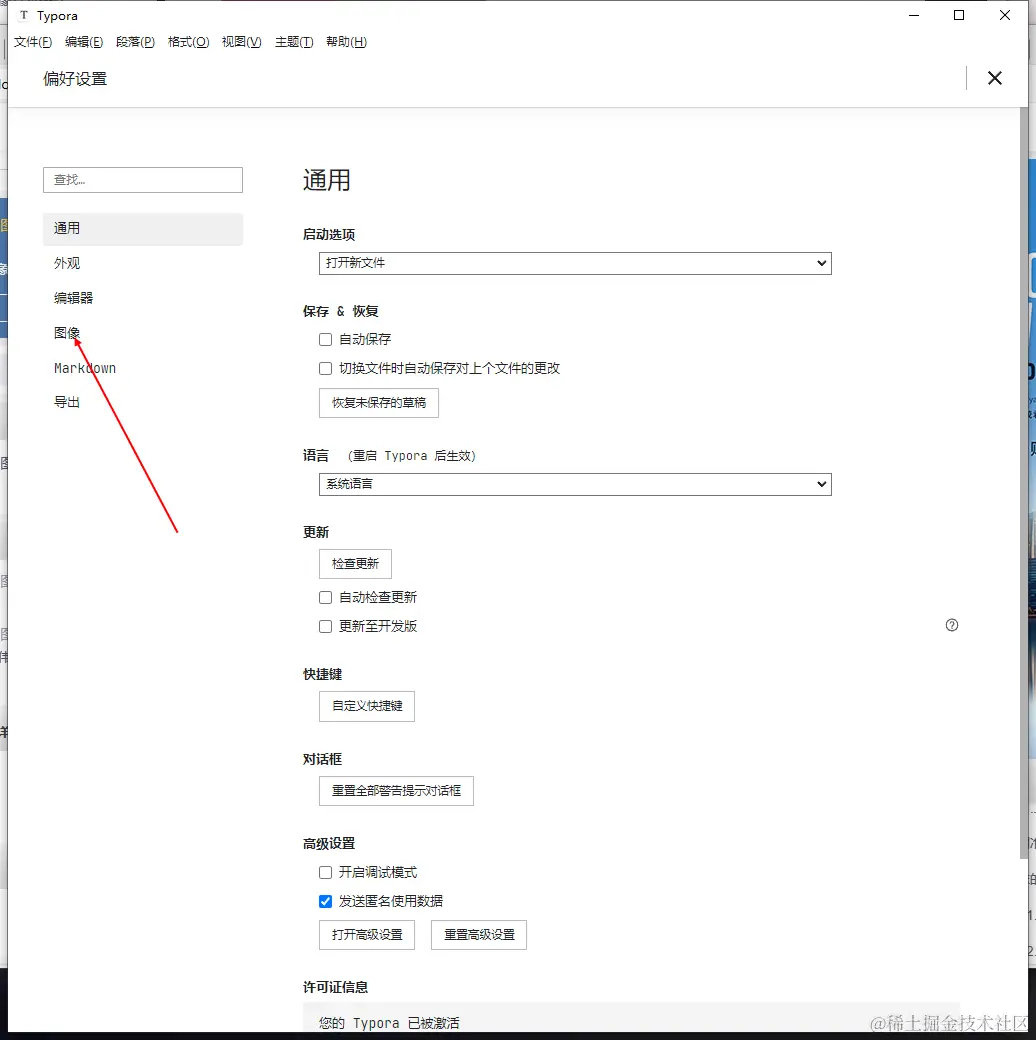Click the 自定义快捷键 button
This screenshot has height=1040, width=1036.
[367, 706]
